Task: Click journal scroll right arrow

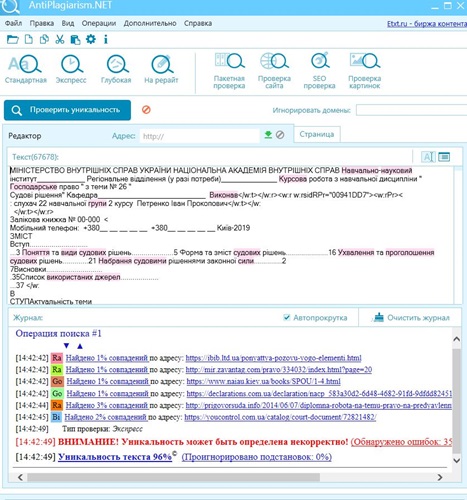Action: tap(440, 477)
